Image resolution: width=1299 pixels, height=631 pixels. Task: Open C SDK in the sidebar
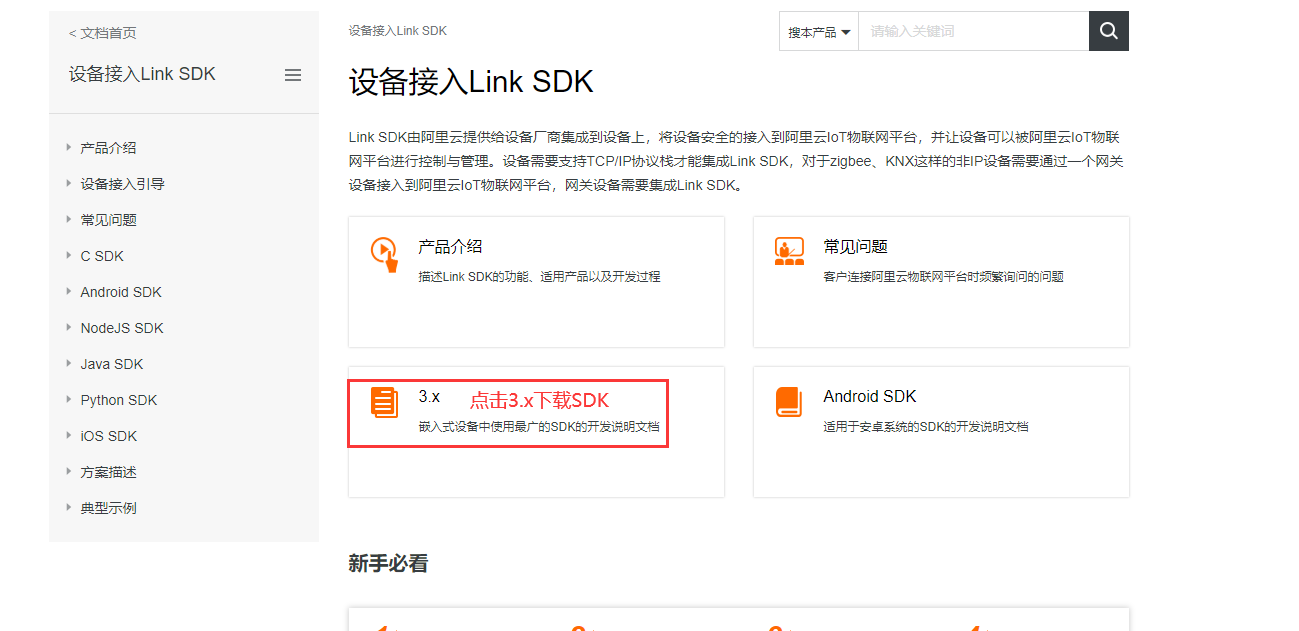[102, 256]
